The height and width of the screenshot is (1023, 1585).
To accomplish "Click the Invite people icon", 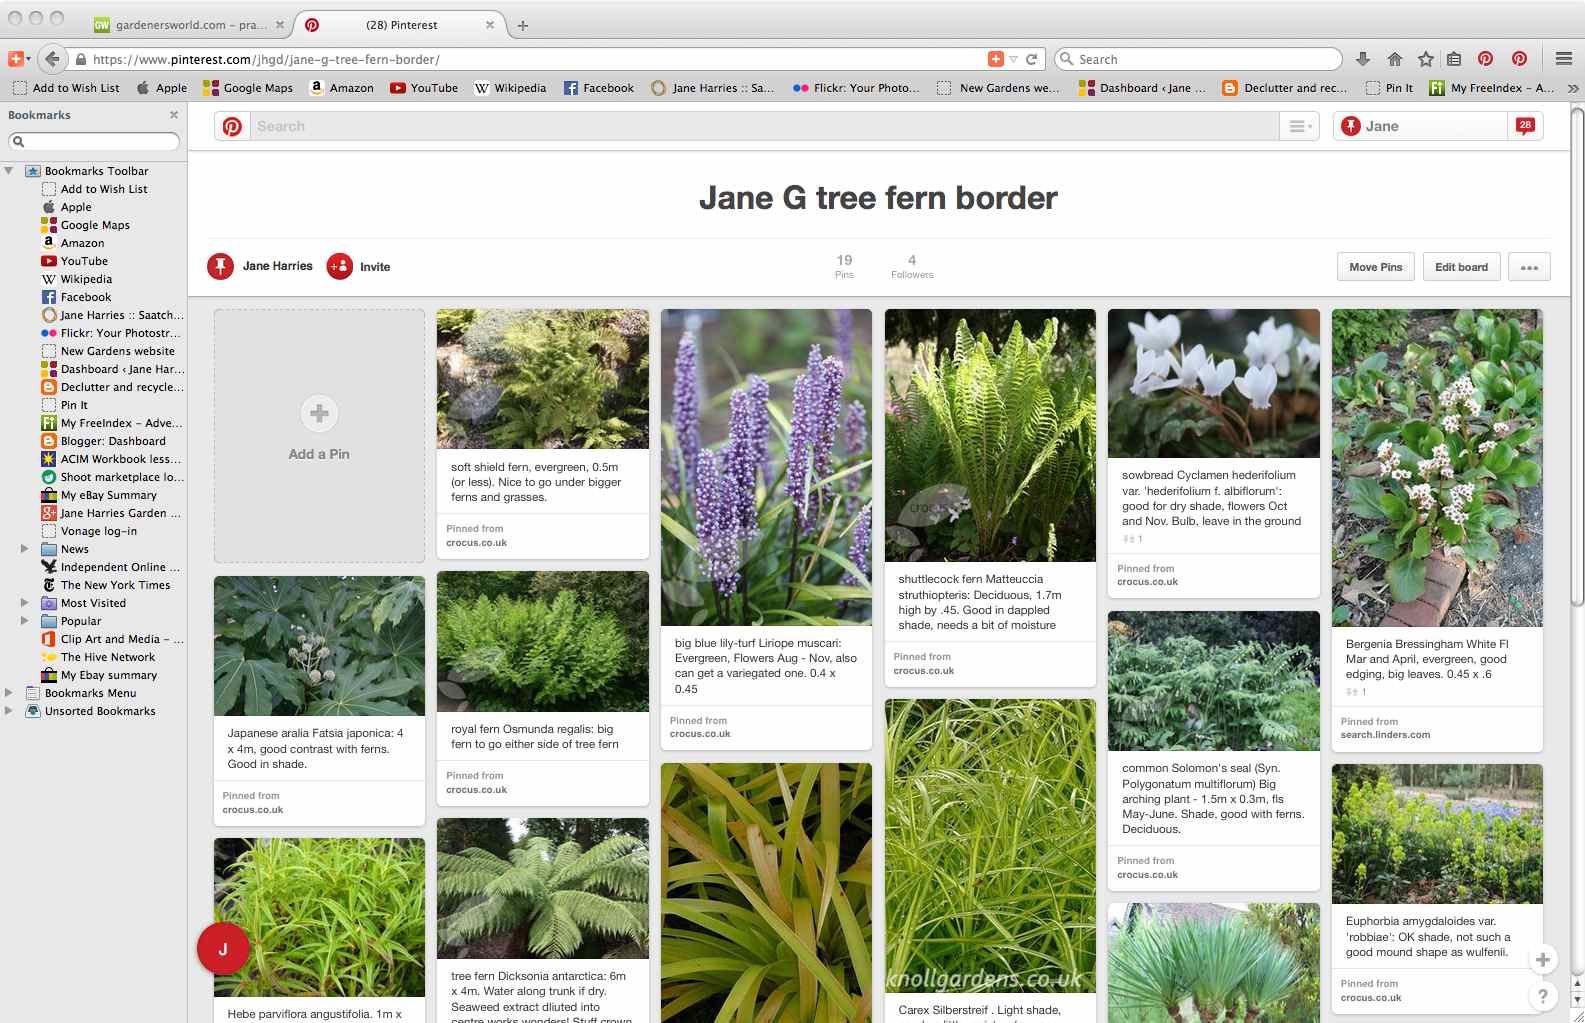I will tap(340, 266).
